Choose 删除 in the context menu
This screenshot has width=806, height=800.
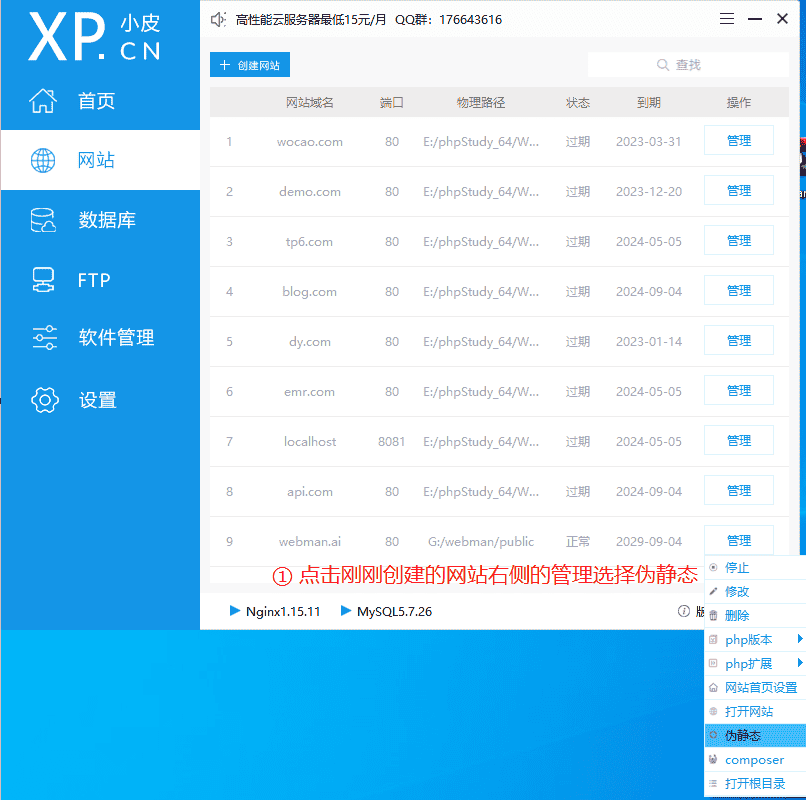pos(739,615)
